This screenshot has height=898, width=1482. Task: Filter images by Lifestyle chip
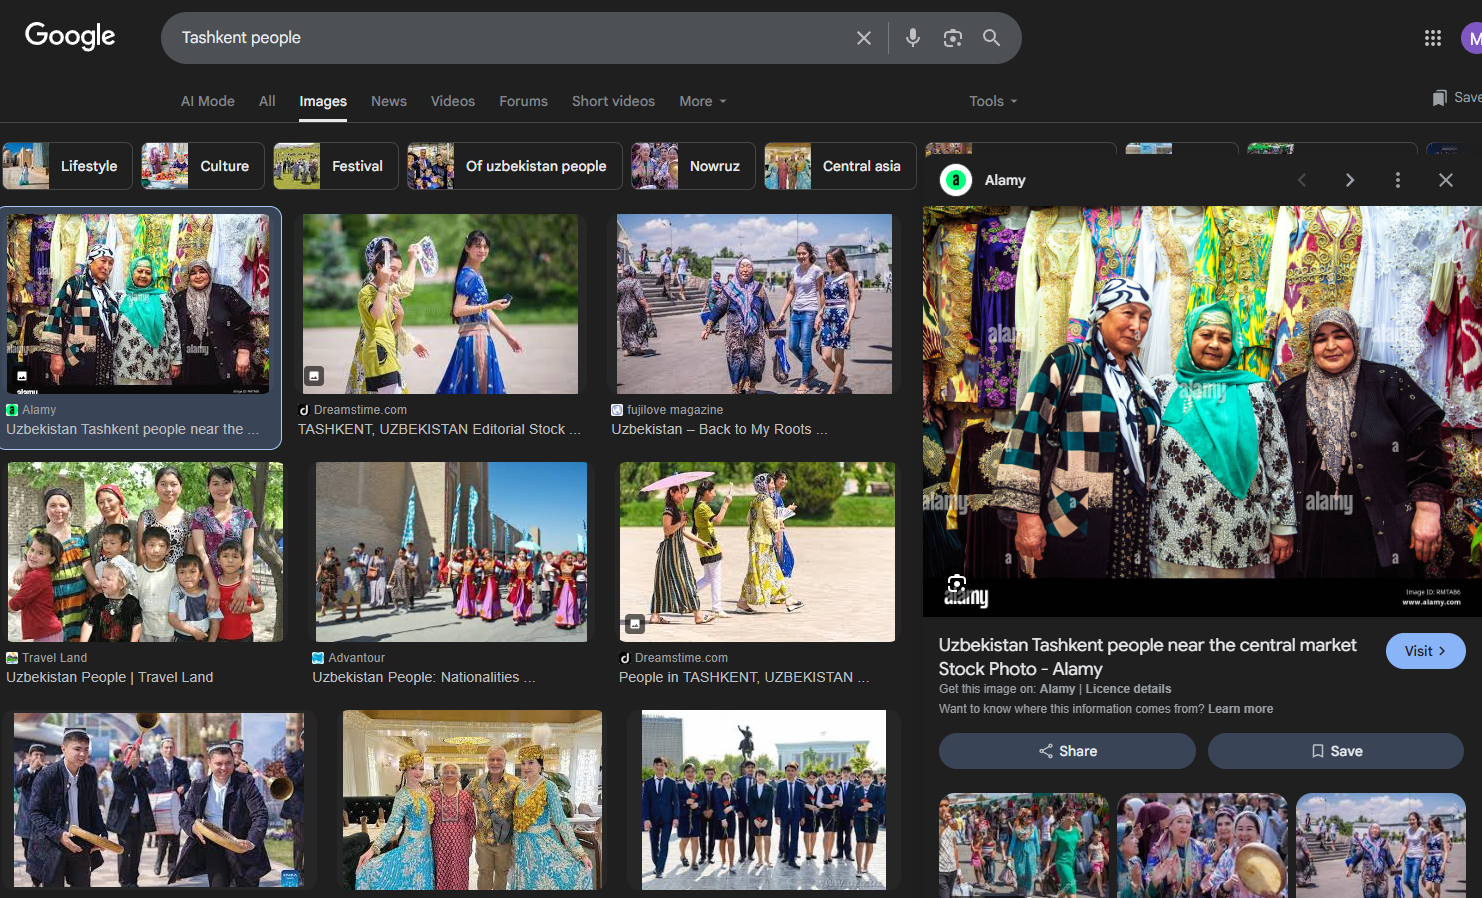point(67,166)
